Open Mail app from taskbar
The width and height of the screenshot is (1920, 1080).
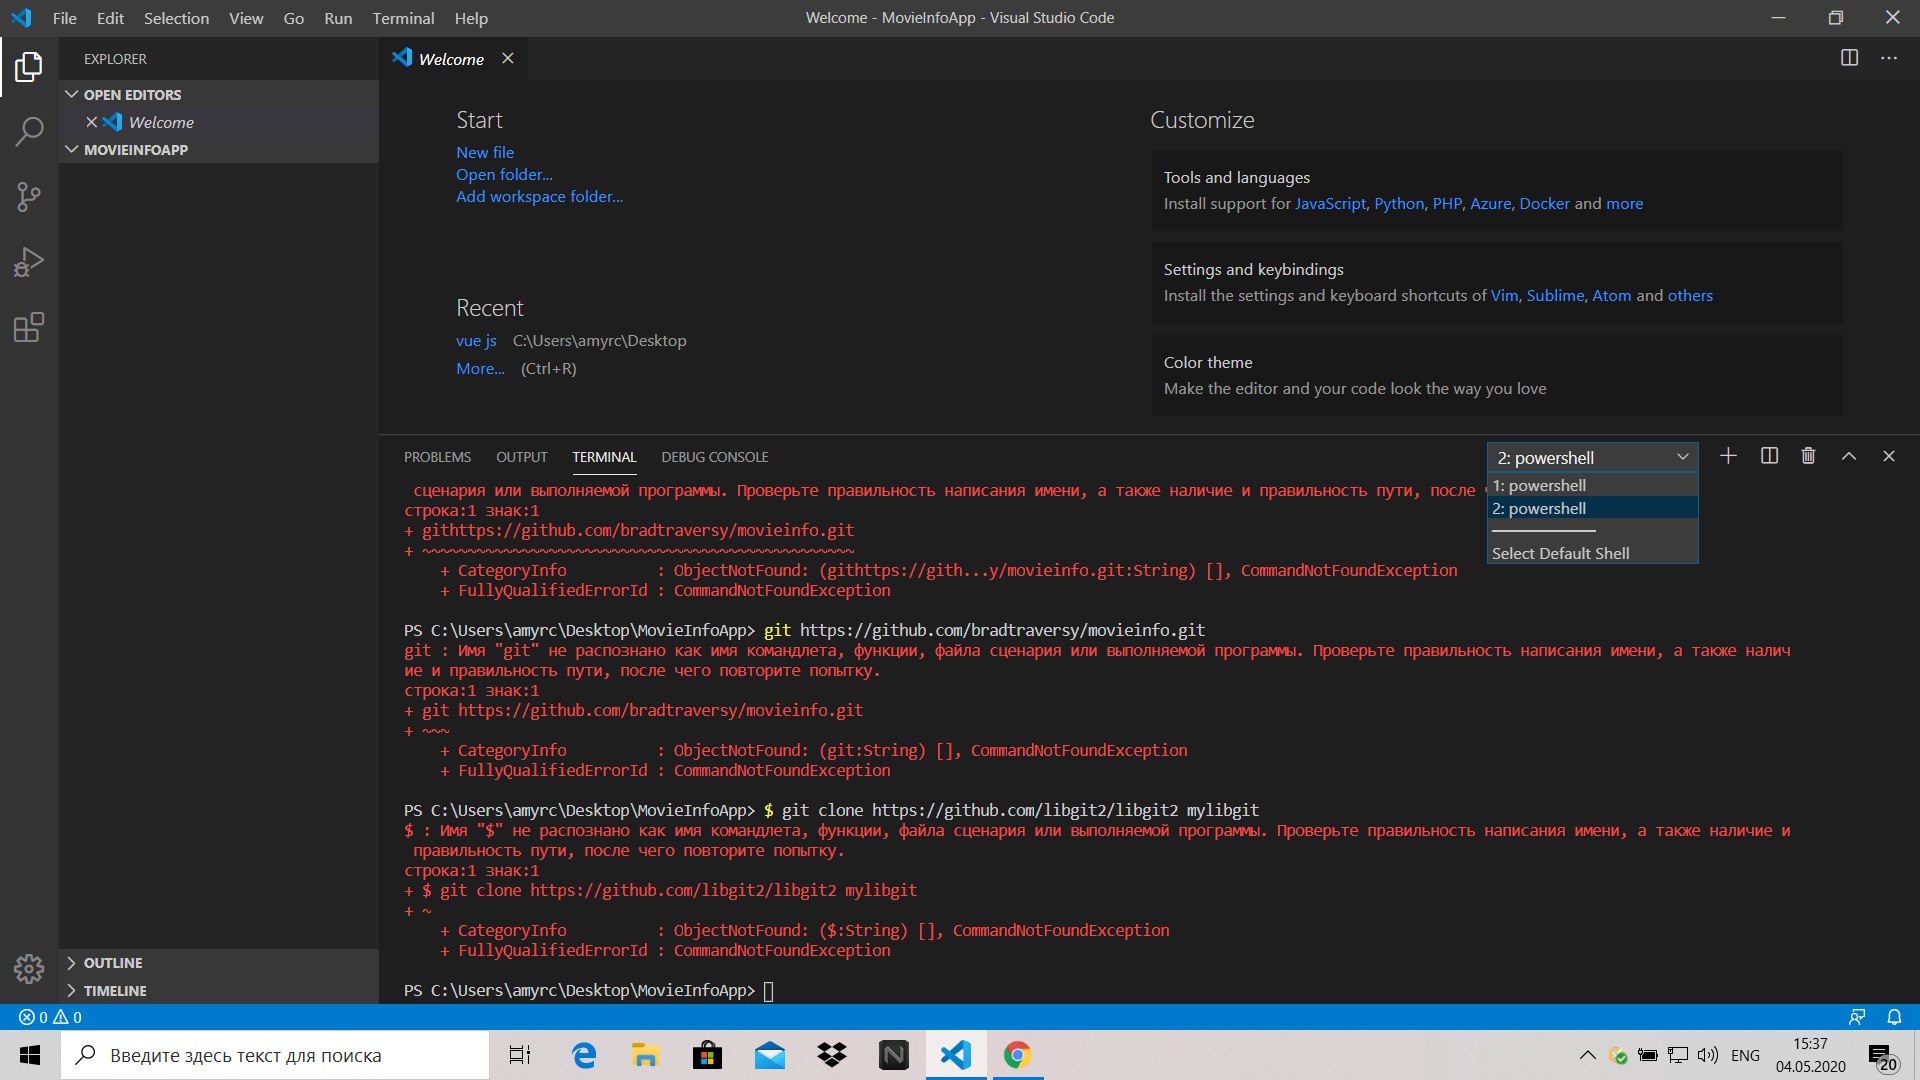pyautogui.click(x=769, y=1055)
